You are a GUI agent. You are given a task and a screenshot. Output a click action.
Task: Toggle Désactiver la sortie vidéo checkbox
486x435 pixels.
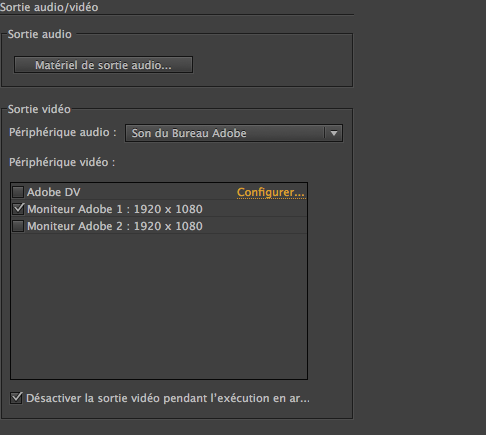point(16,398)
